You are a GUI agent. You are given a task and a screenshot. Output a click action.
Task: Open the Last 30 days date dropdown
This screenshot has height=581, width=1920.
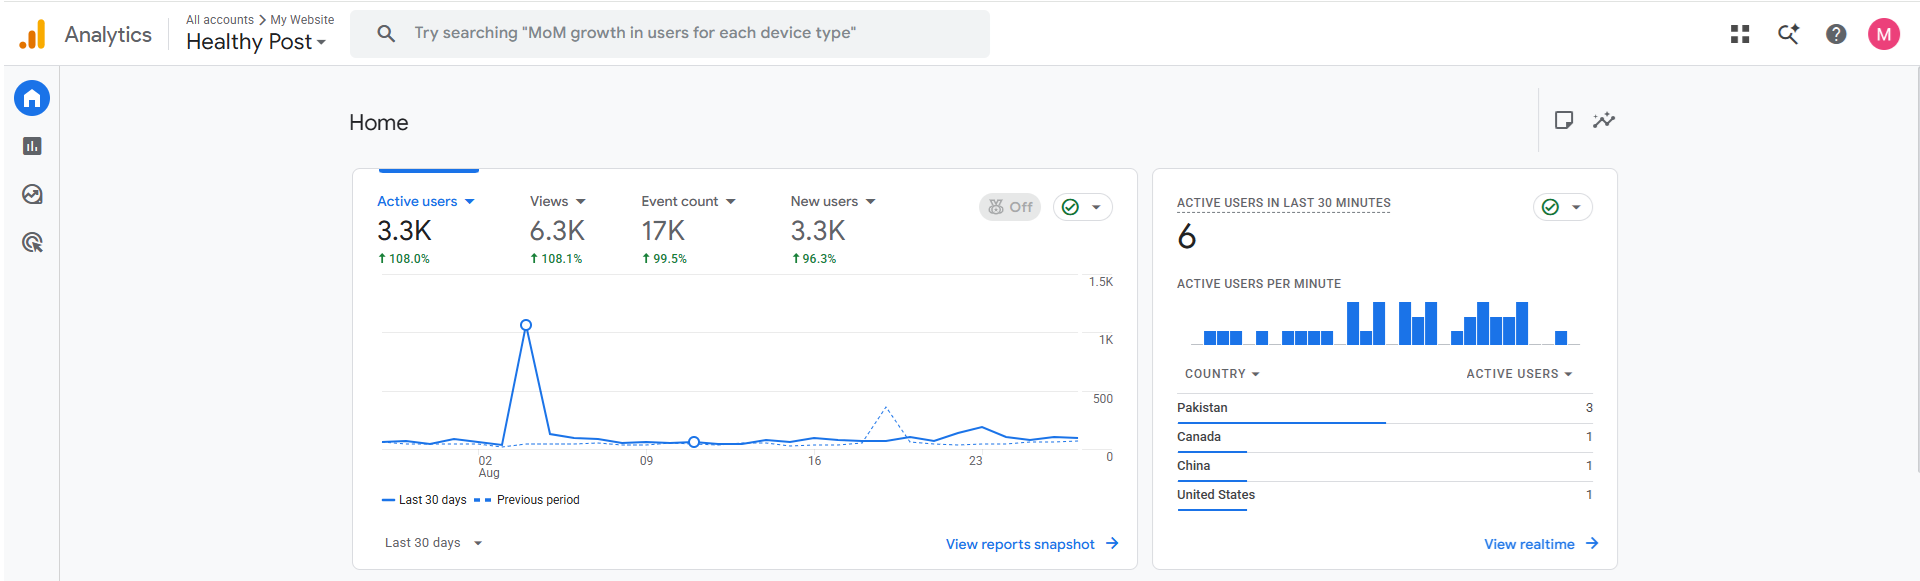click(x=434, y=543)
